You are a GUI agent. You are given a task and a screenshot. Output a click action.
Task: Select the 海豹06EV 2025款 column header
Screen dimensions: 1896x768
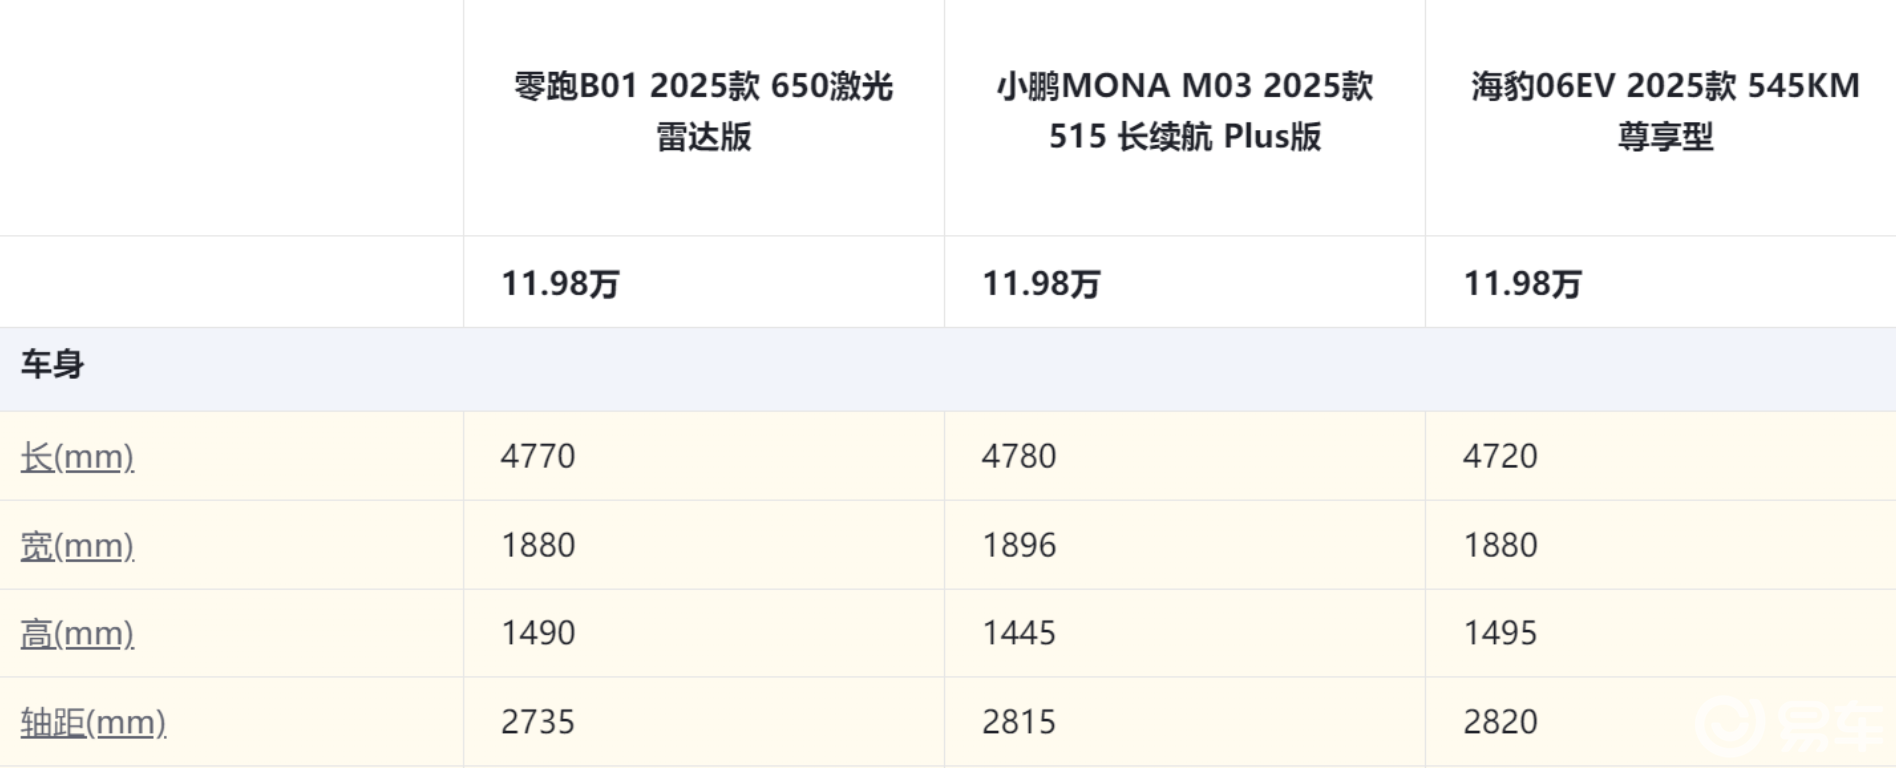(1665, 111)
